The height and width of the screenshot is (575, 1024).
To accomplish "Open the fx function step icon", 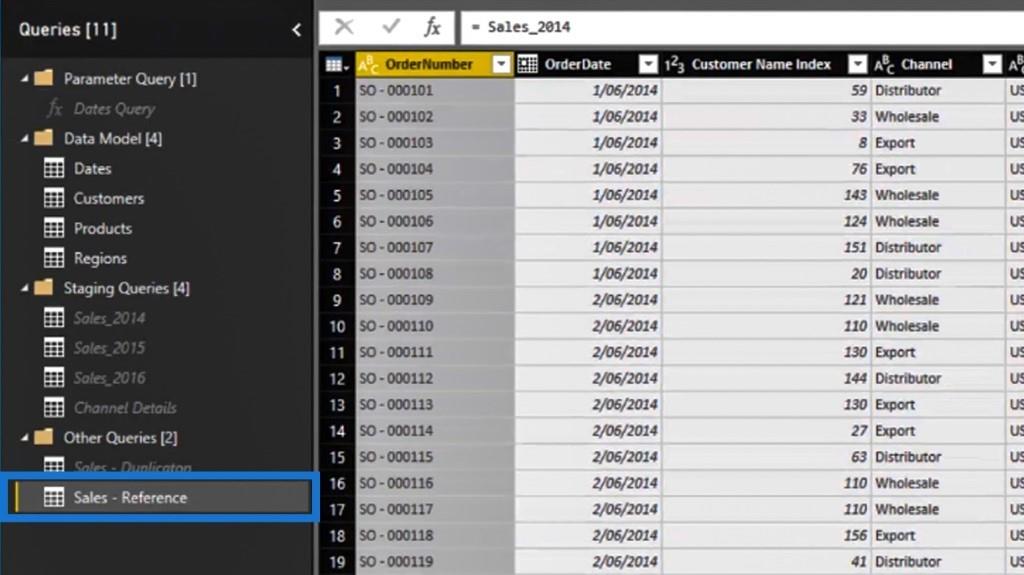I will [432, 27].
